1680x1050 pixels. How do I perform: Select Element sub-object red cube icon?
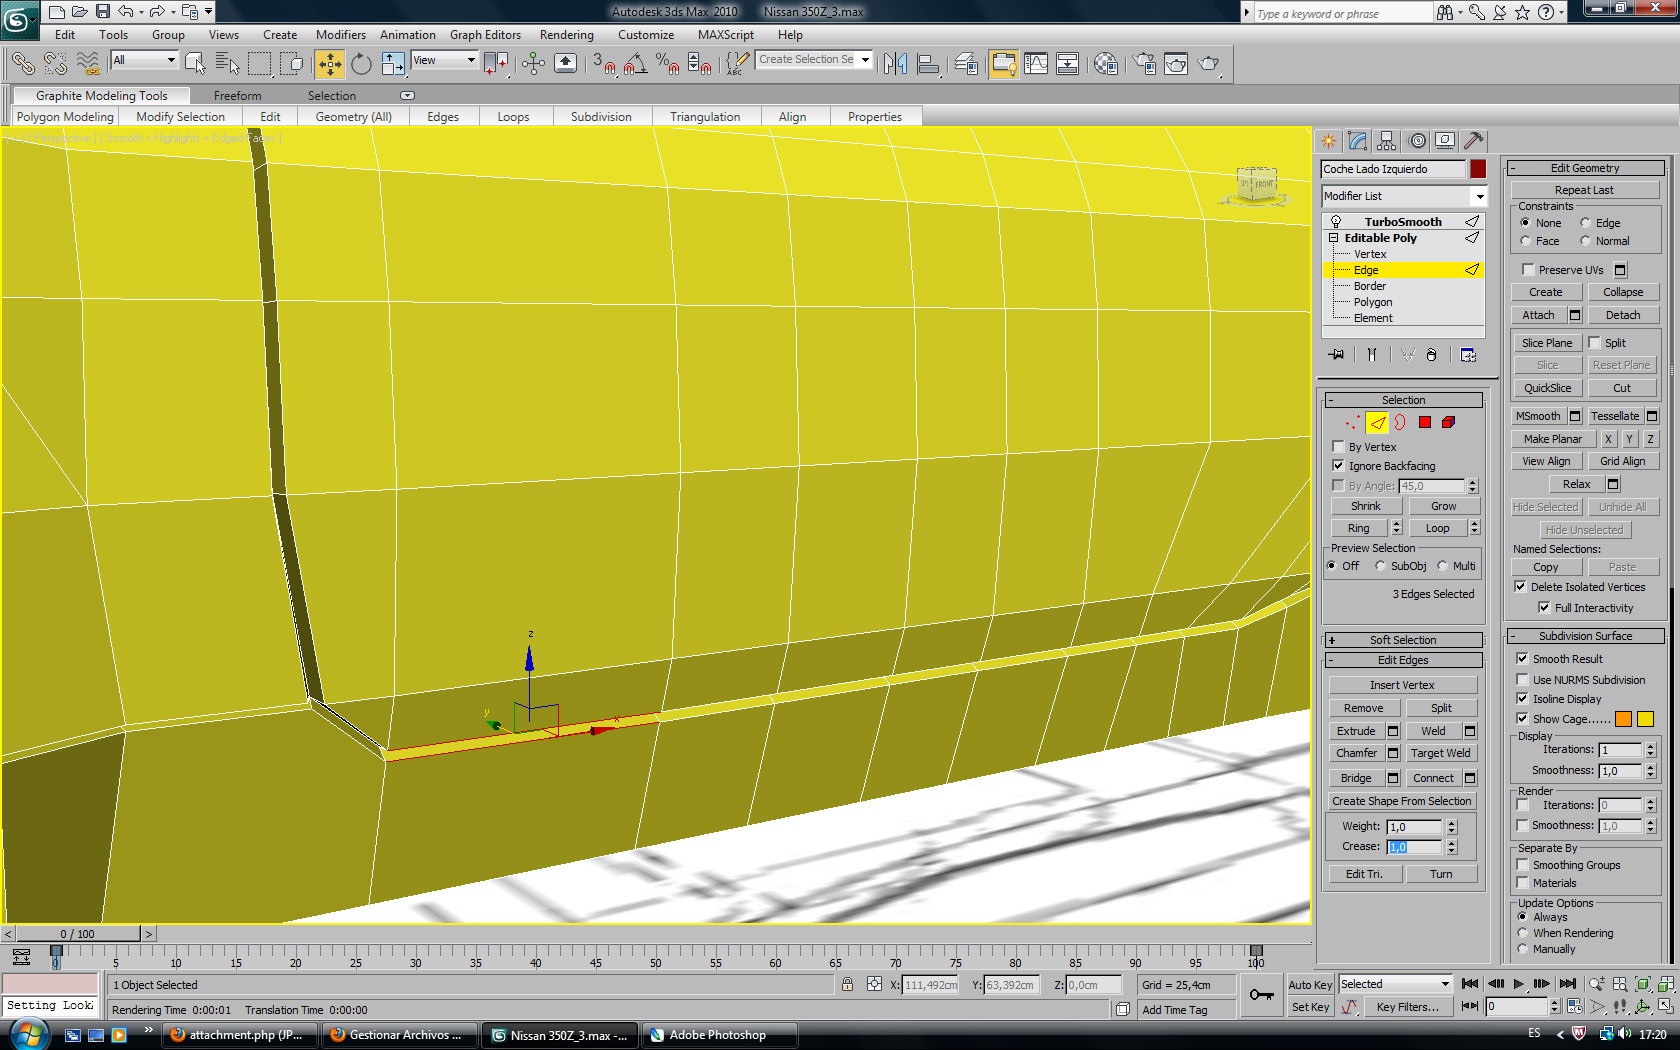(x=1448, y=423)
